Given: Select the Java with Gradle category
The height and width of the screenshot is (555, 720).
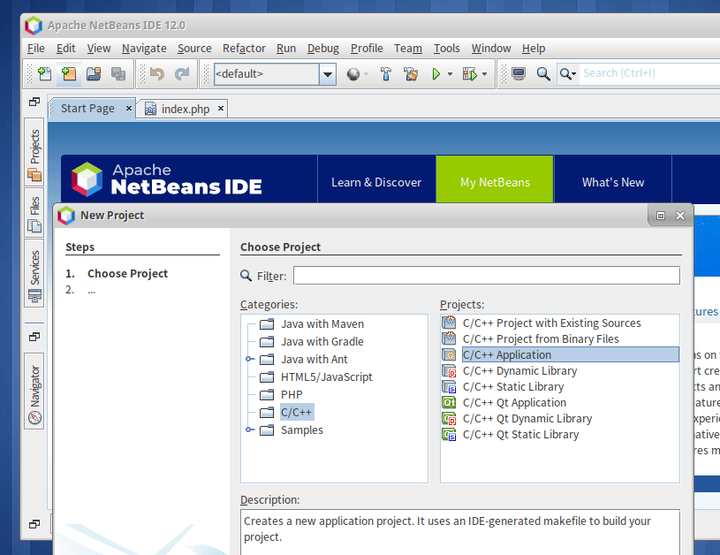Looking at the screenshot, I should tap(322, 342).
